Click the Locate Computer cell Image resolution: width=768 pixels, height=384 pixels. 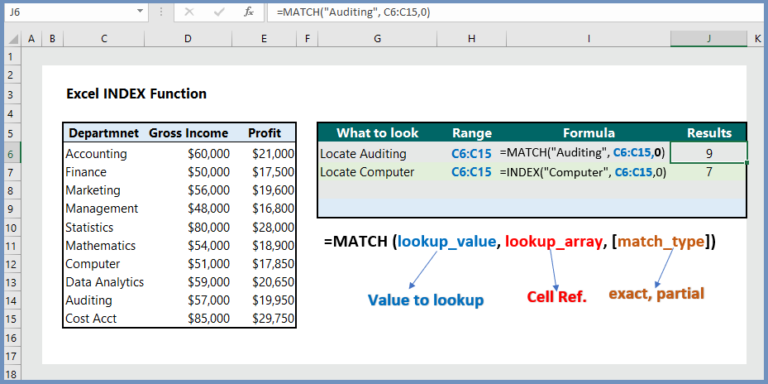377,172
